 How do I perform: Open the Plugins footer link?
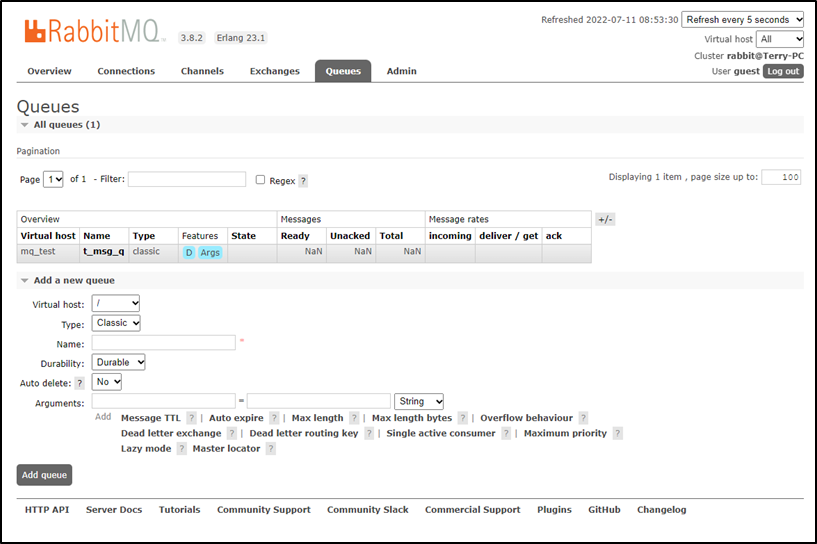[554, 510]
